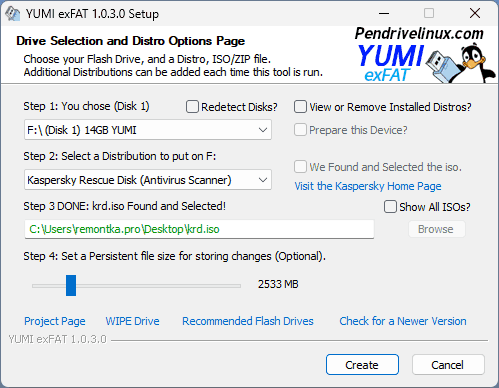Click the penguin mascot image
This screenshot has width=499, height=388.
[478, 62]
